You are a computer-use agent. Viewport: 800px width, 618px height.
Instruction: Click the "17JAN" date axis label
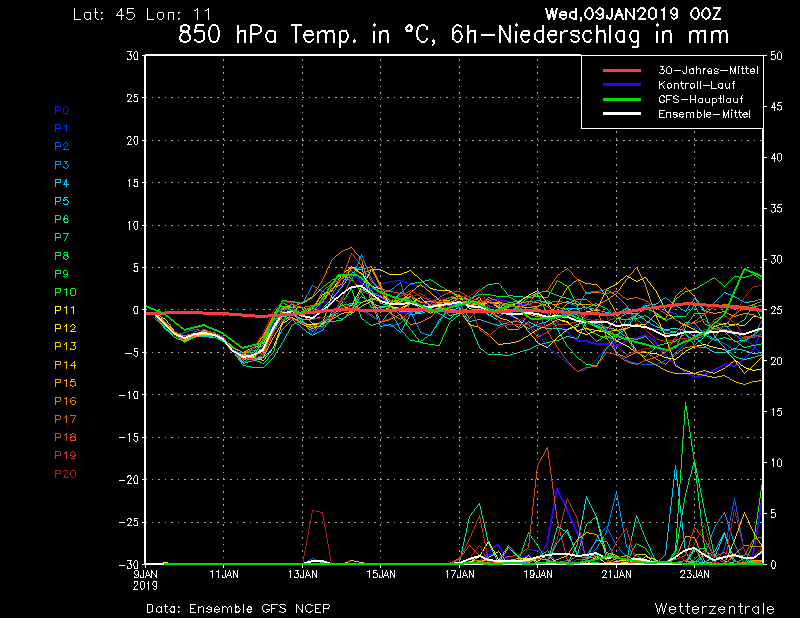point(460,574)
